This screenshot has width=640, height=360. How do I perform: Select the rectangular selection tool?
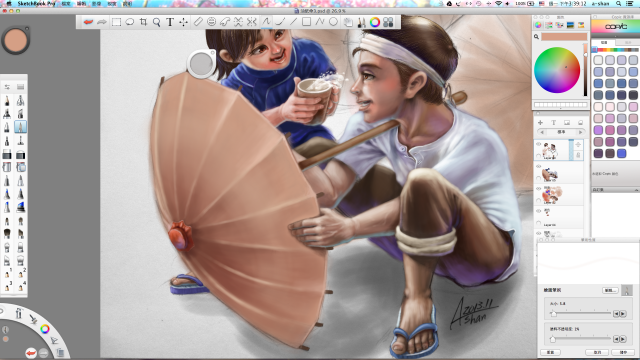coord(116,22)
